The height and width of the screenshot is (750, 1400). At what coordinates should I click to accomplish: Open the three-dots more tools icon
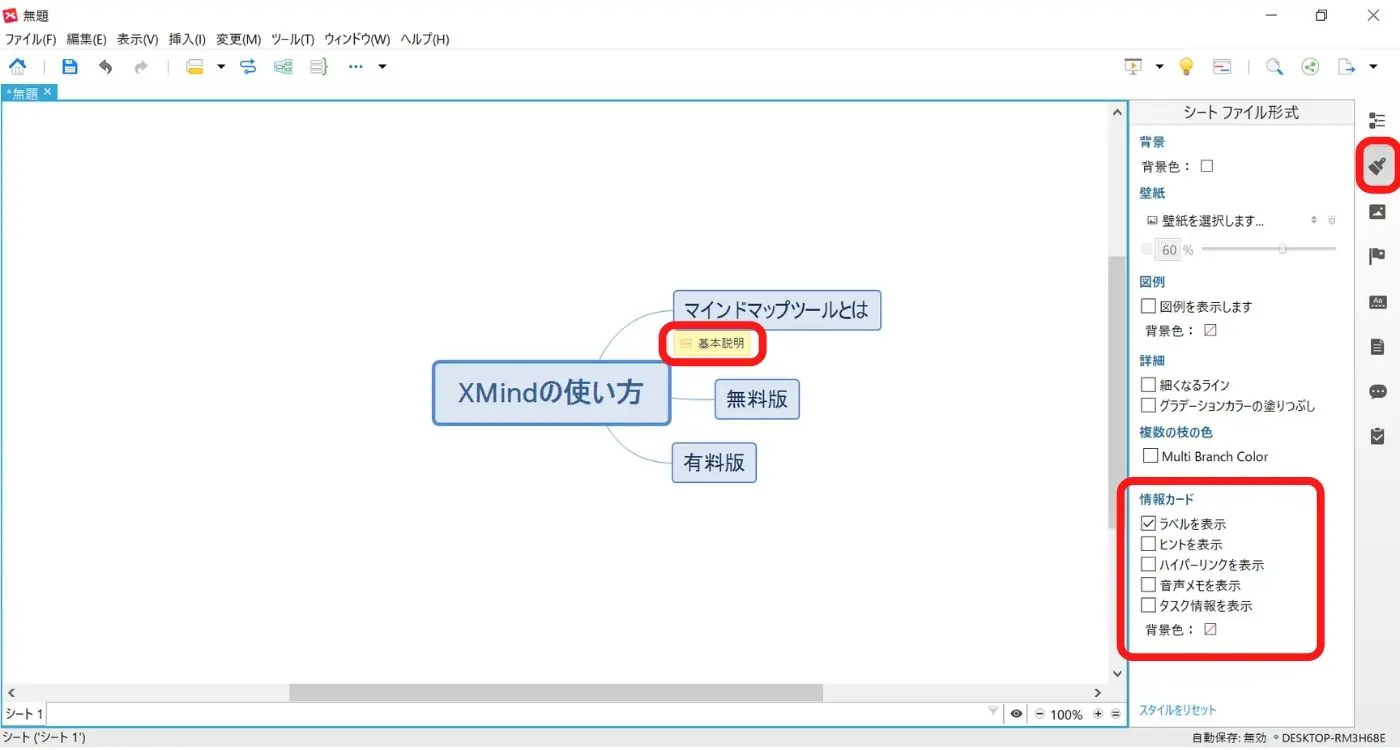click(356, 67)
